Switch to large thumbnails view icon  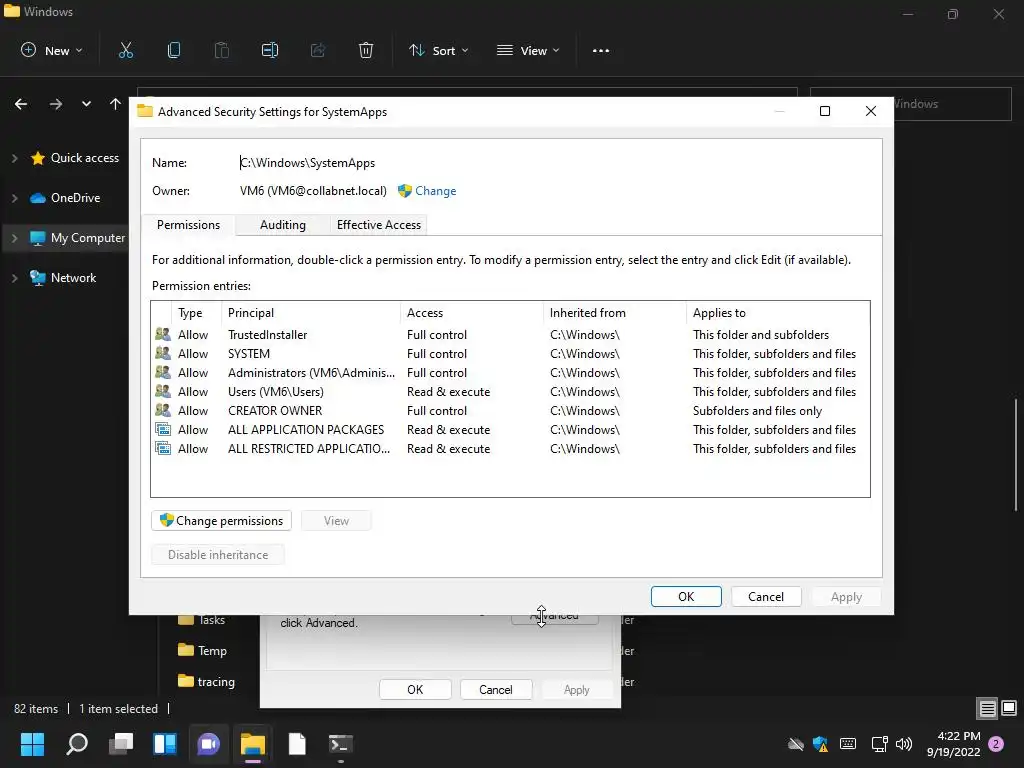(1009, 708)
